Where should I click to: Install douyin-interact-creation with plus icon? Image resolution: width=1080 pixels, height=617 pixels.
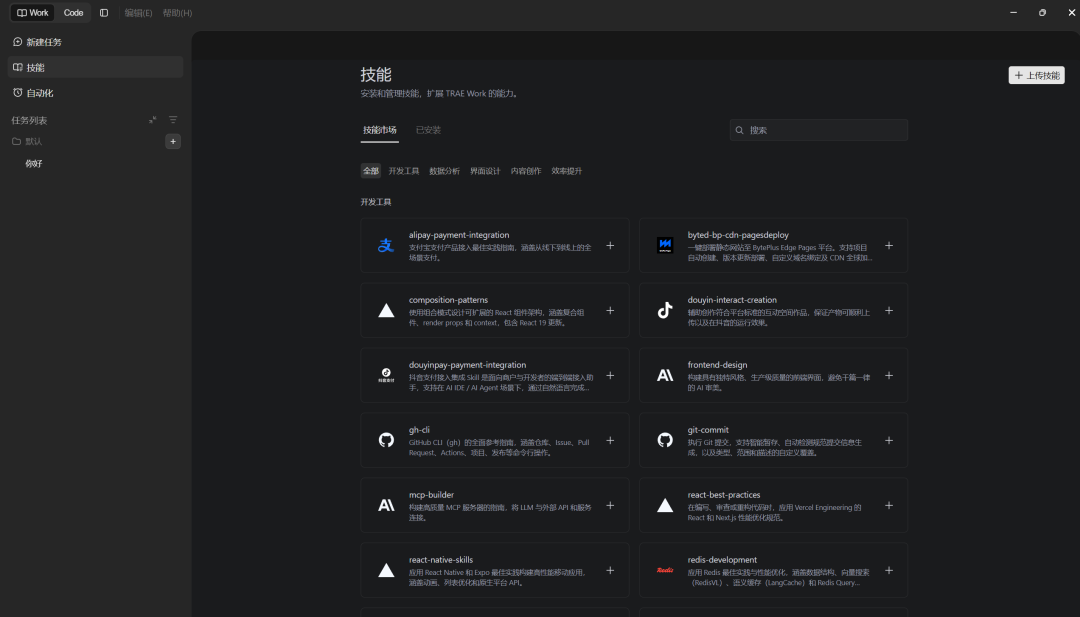click(x=889, y=311)
